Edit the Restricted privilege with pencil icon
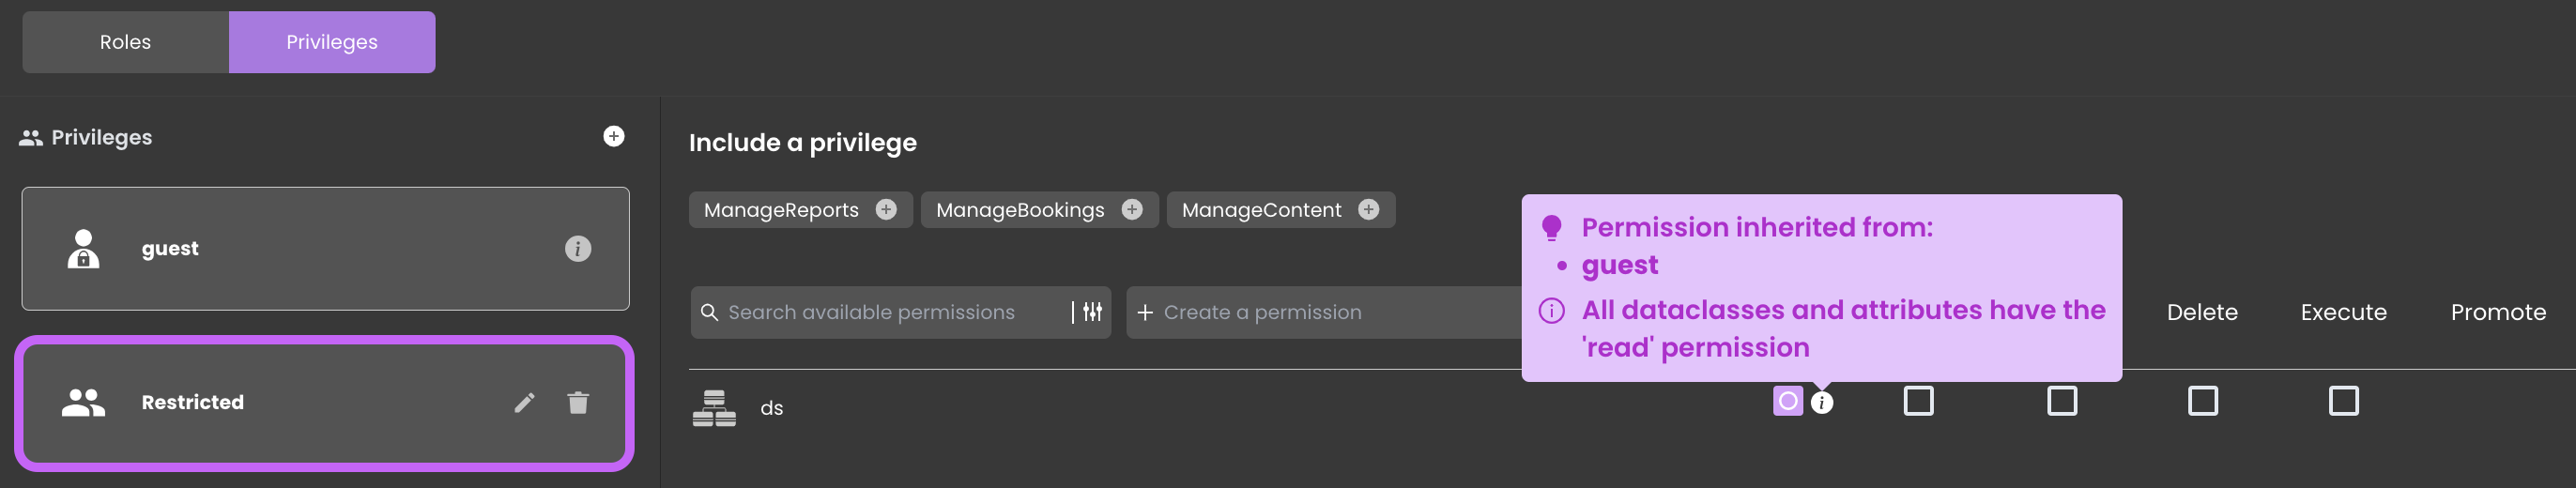This screenshot has width=2576, height=488. click(525, 402)
